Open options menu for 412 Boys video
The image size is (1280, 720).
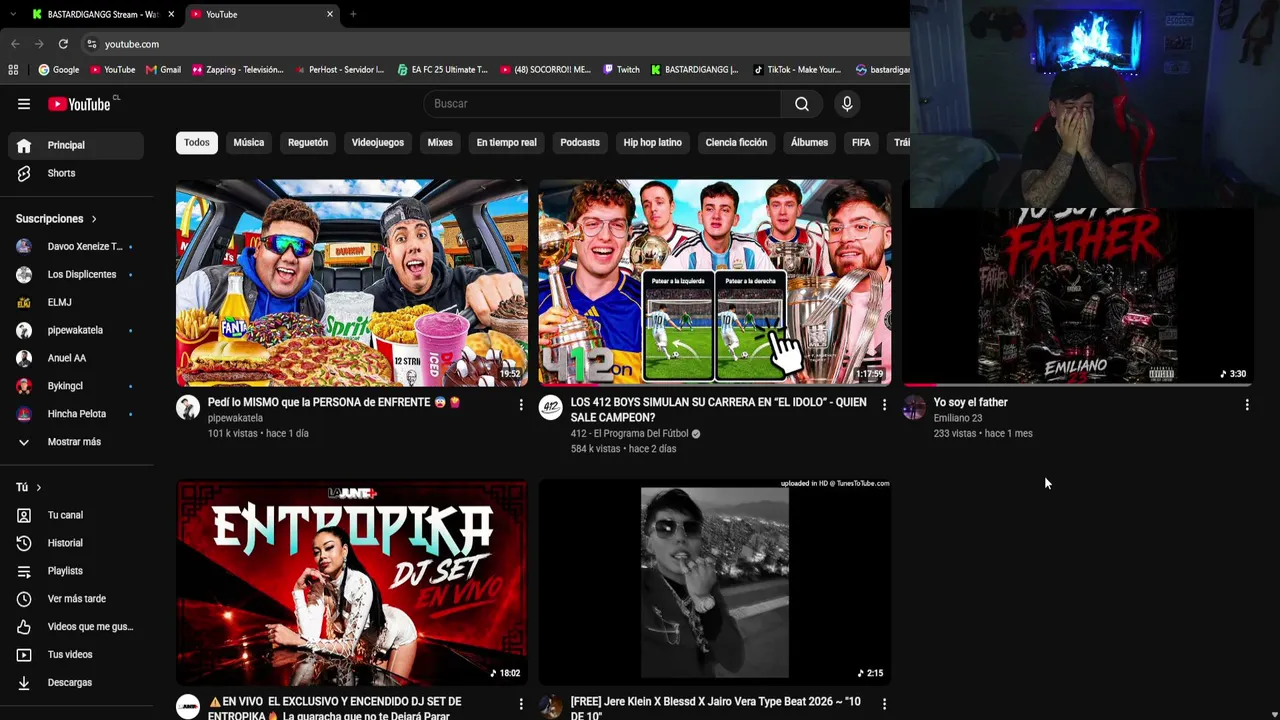(884, 405)
